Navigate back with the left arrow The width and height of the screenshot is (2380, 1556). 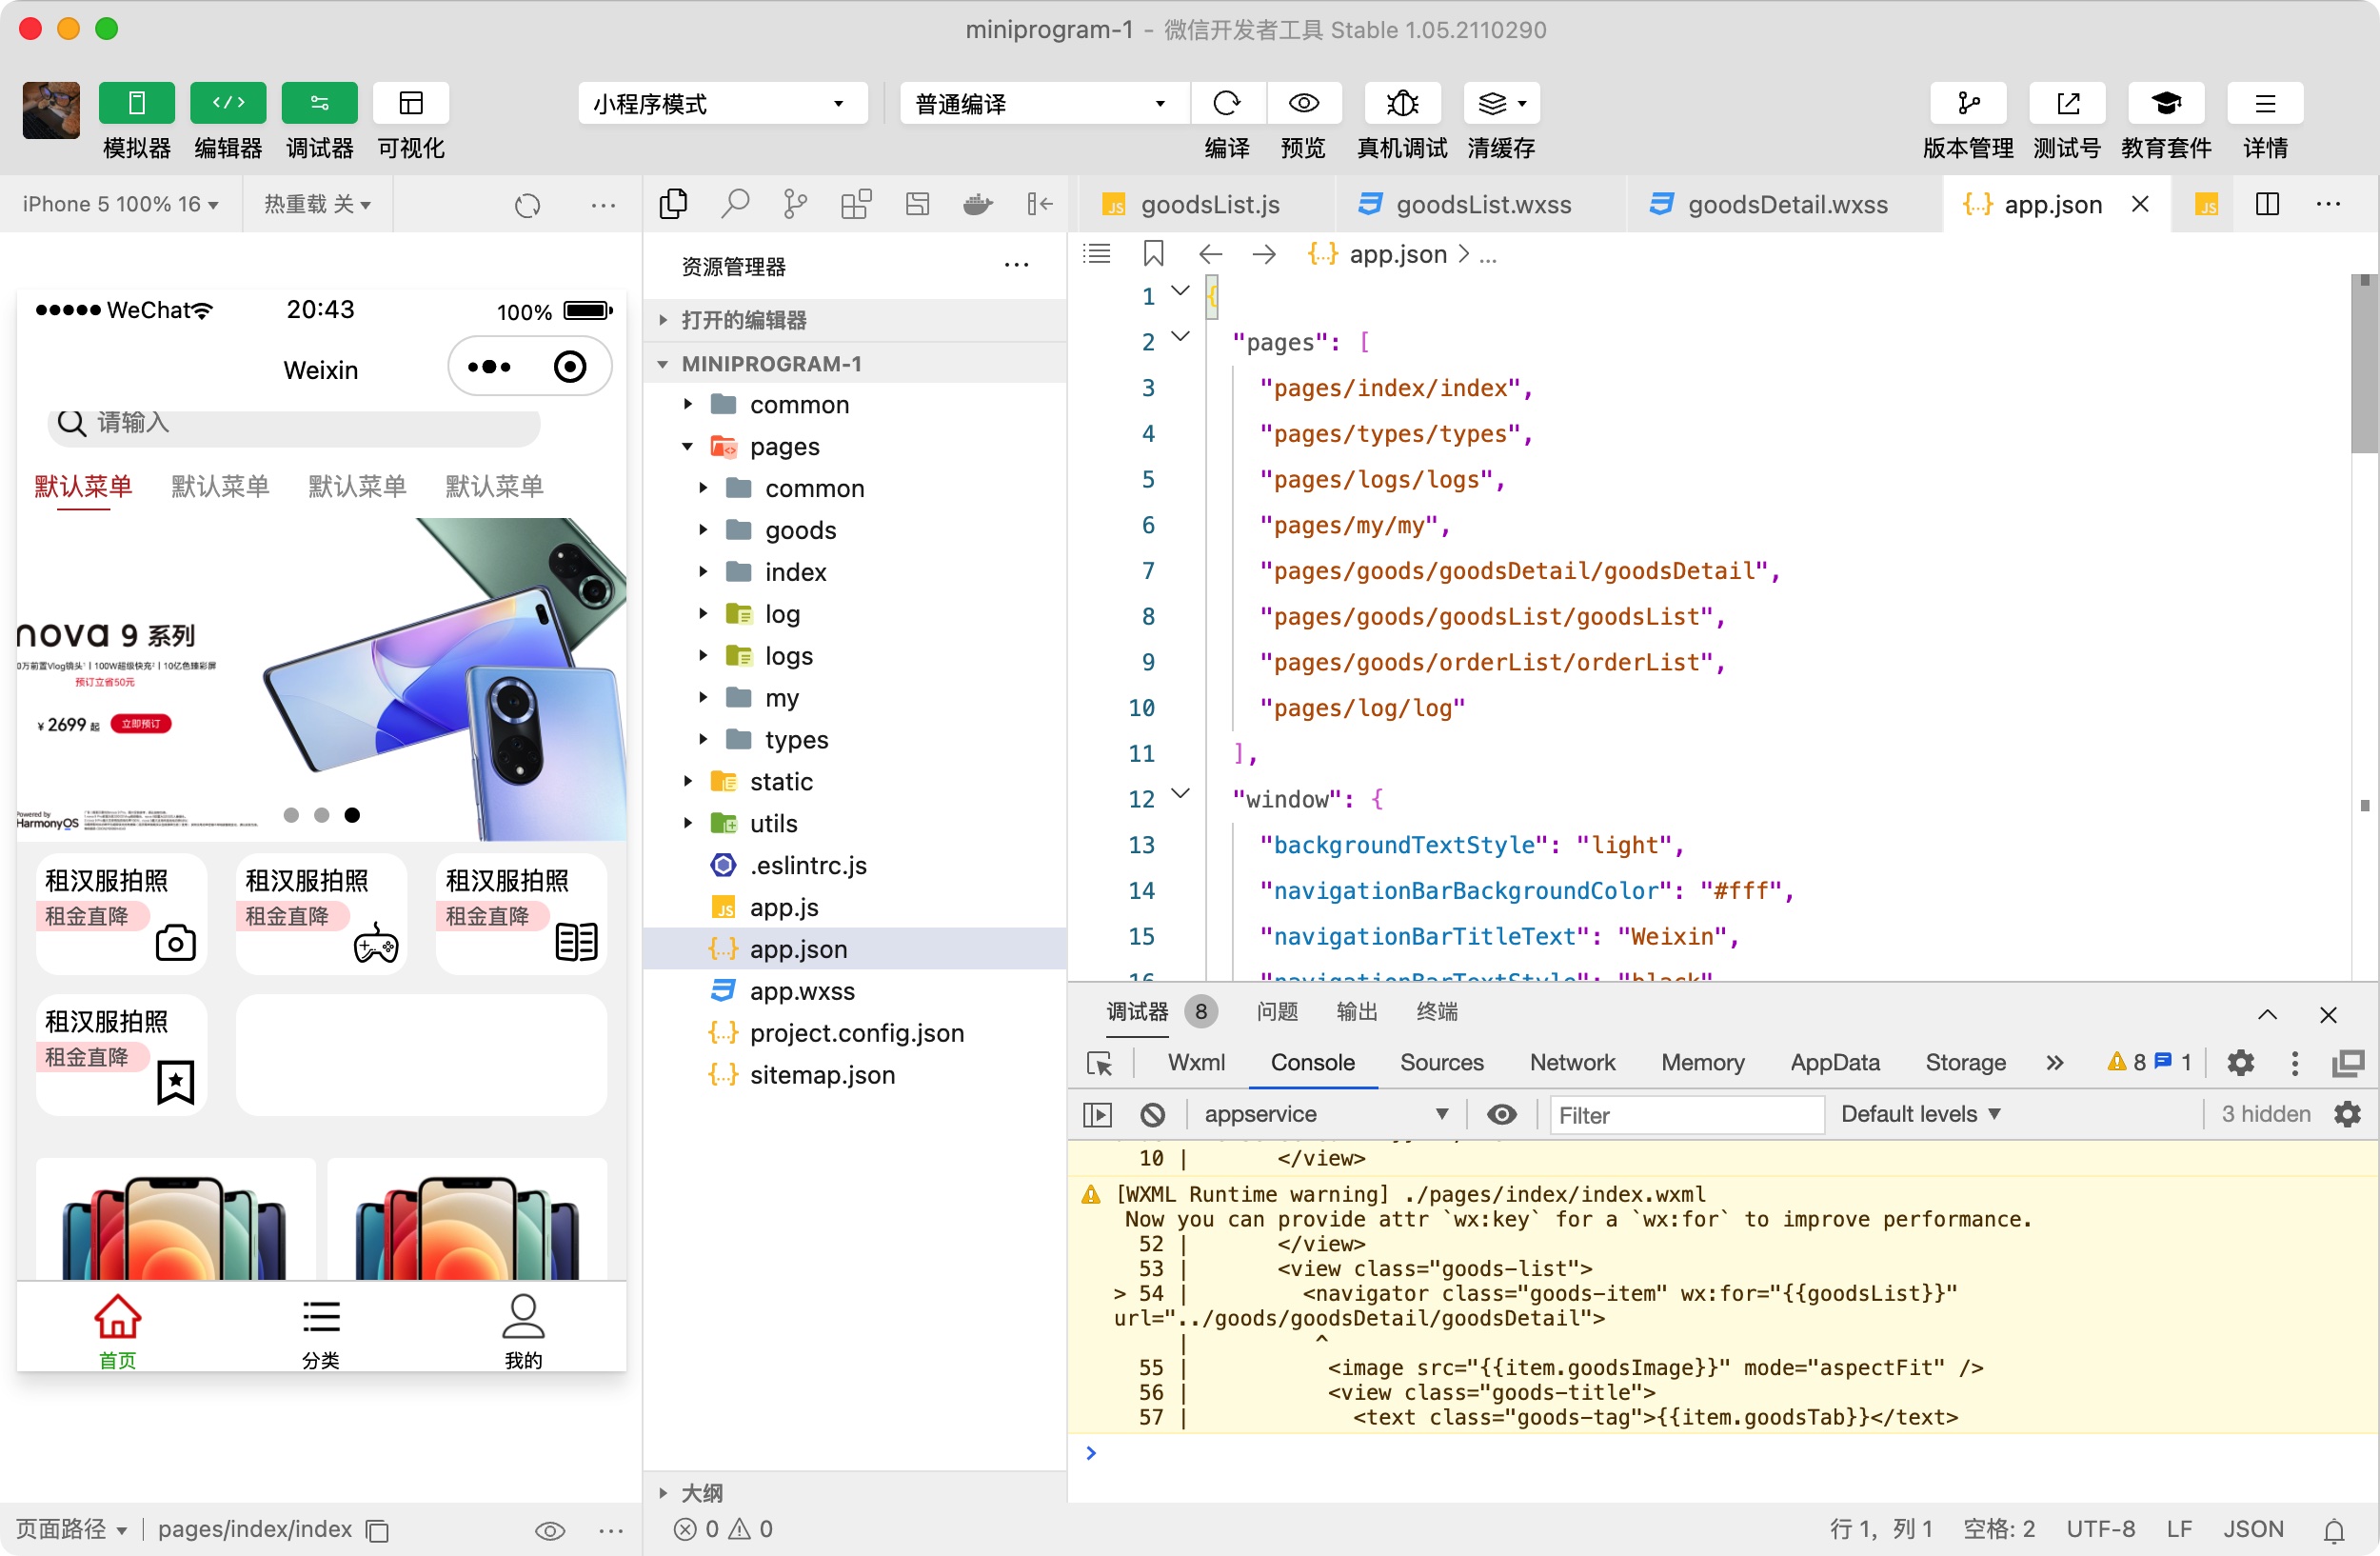(1211, 254)
